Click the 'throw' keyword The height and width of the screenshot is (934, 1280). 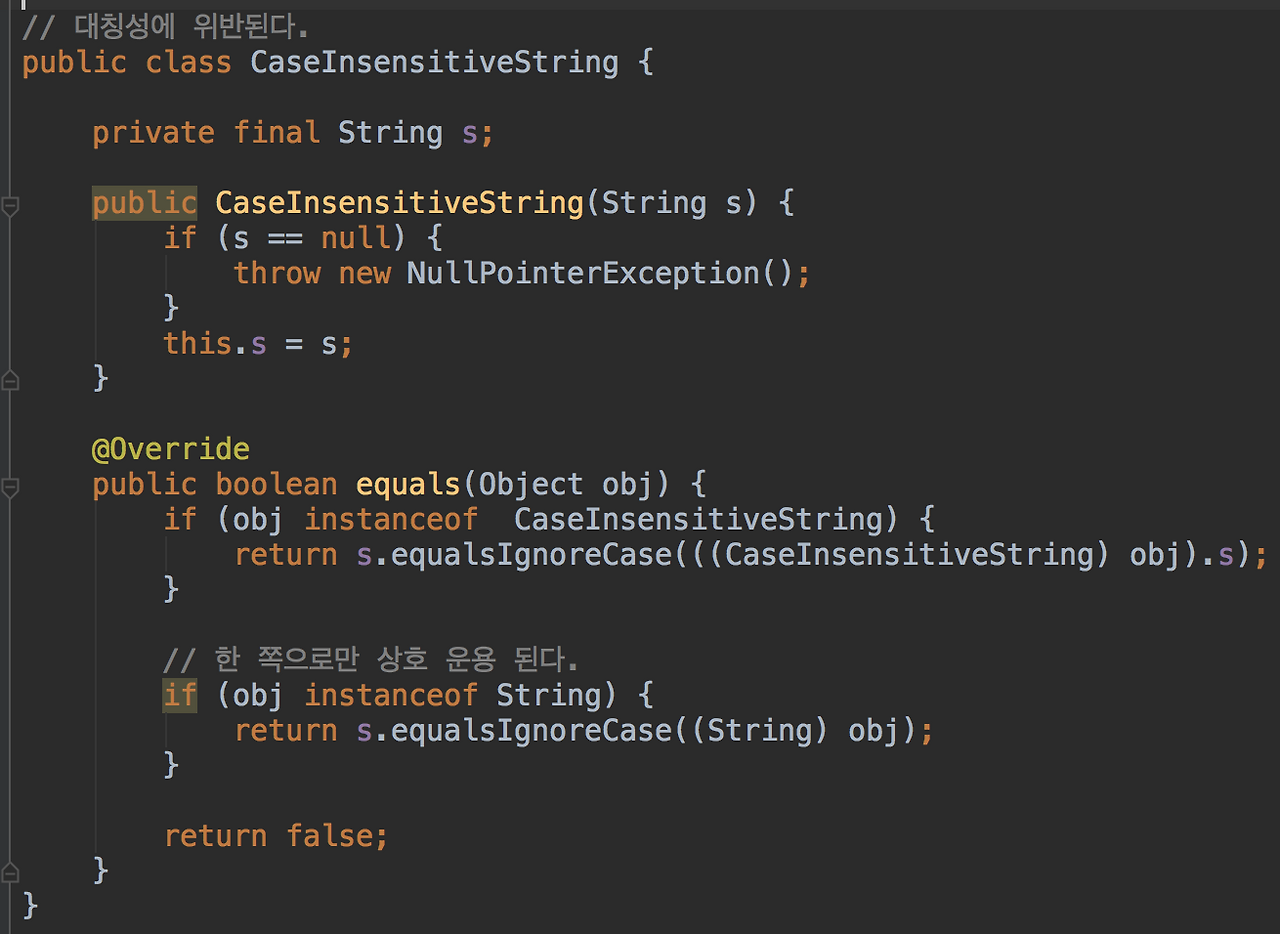tap(277, 273)
